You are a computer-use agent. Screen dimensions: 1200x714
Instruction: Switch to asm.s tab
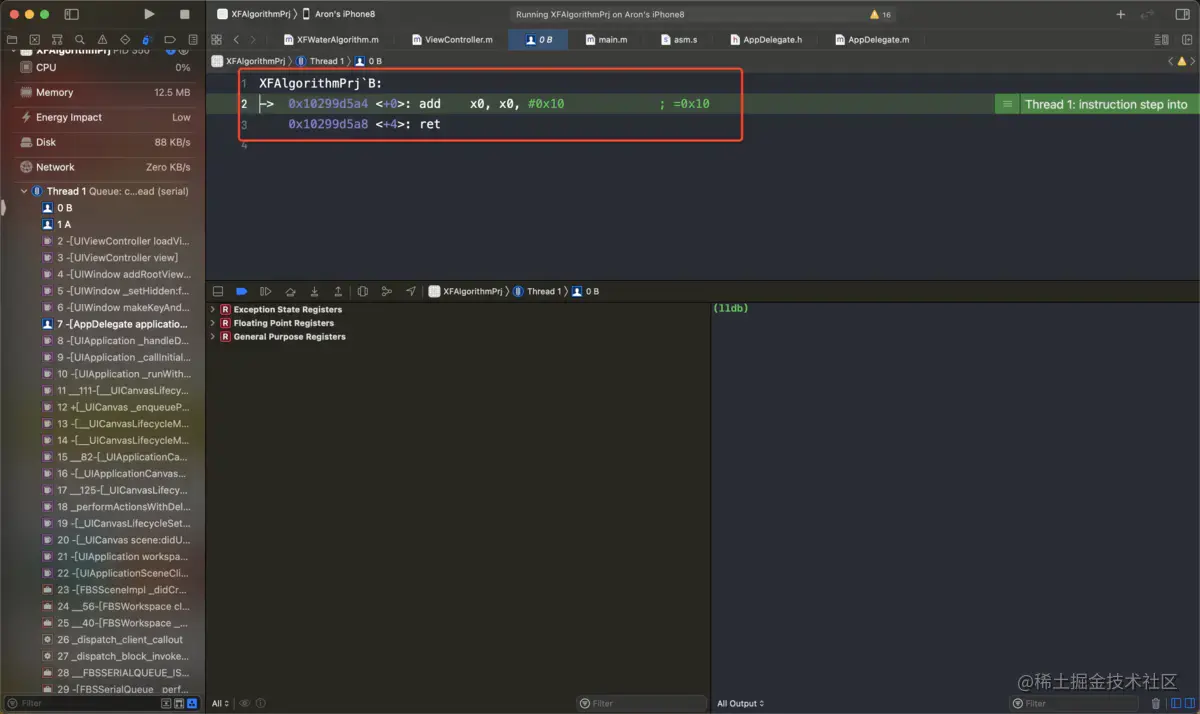pos(680,39)
